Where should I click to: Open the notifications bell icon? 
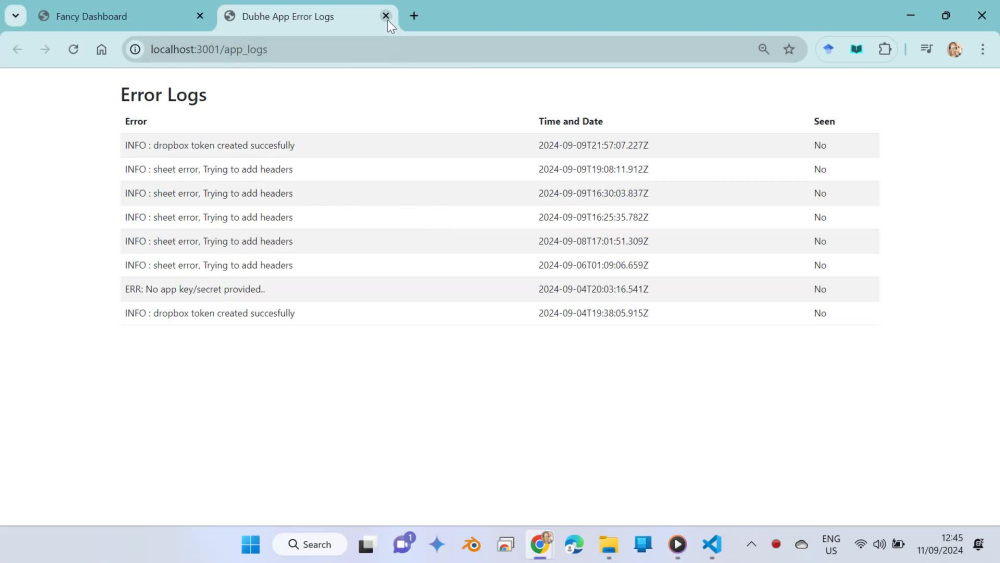click(x=978, y=545)
